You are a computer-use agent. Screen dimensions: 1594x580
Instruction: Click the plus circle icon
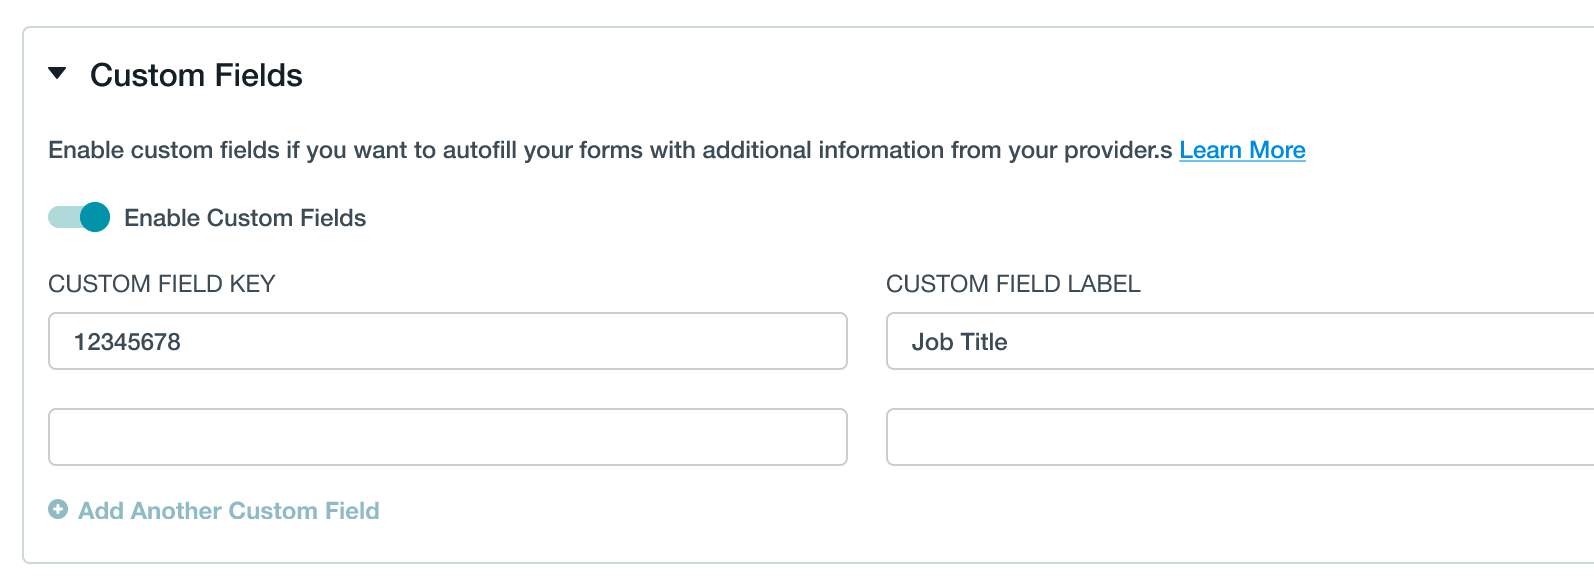pyautogui.click(x=58, y=510)
